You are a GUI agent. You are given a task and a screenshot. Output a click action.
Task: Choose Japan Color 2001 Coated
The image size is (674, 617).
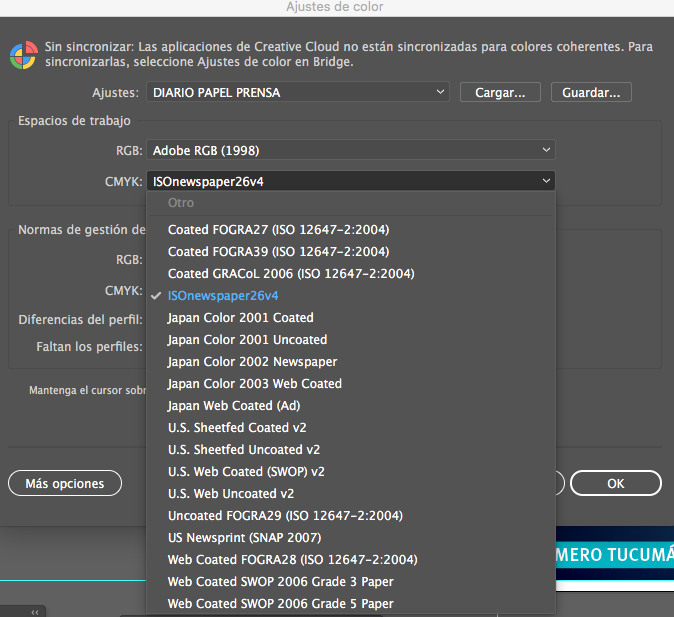pyautogui.click(x=351, y=318)
